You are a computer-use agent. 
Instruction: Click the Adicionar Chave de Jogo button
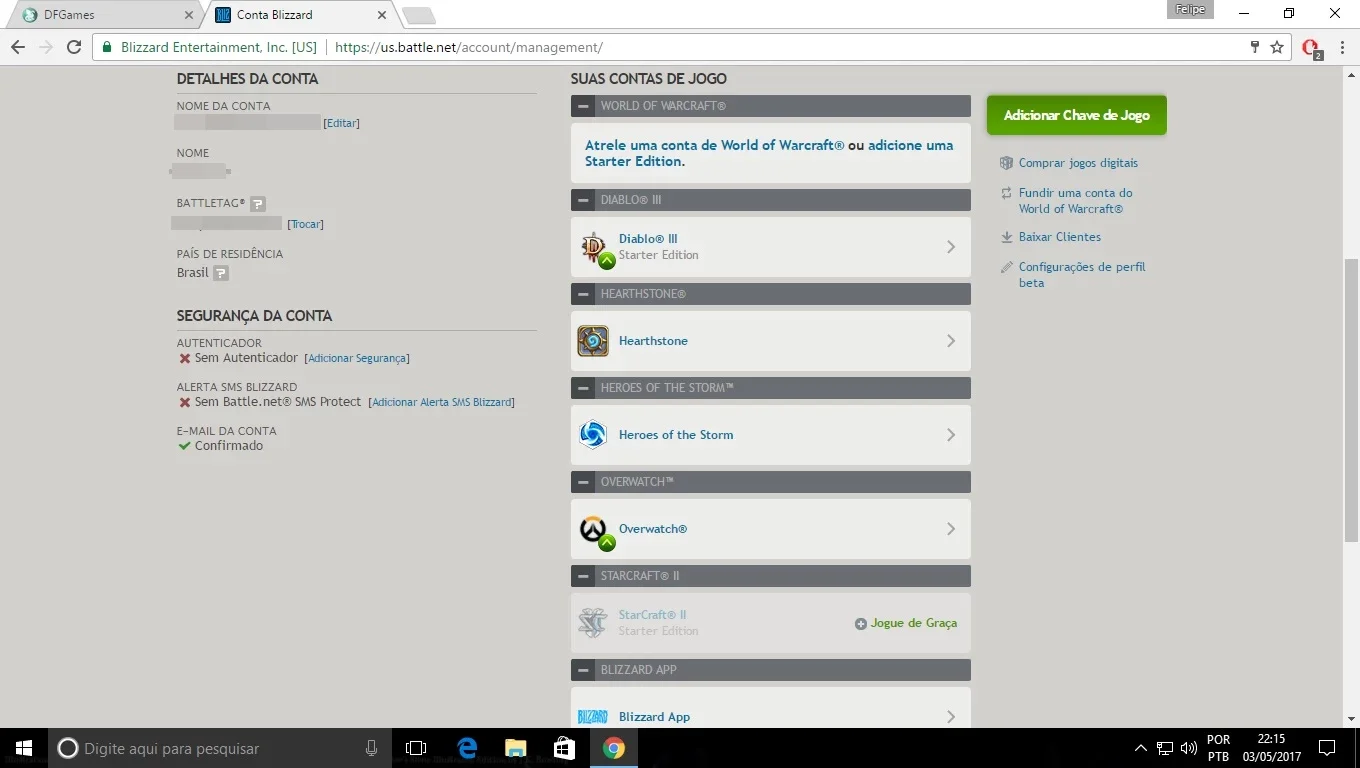click(x=1077, y=115)
